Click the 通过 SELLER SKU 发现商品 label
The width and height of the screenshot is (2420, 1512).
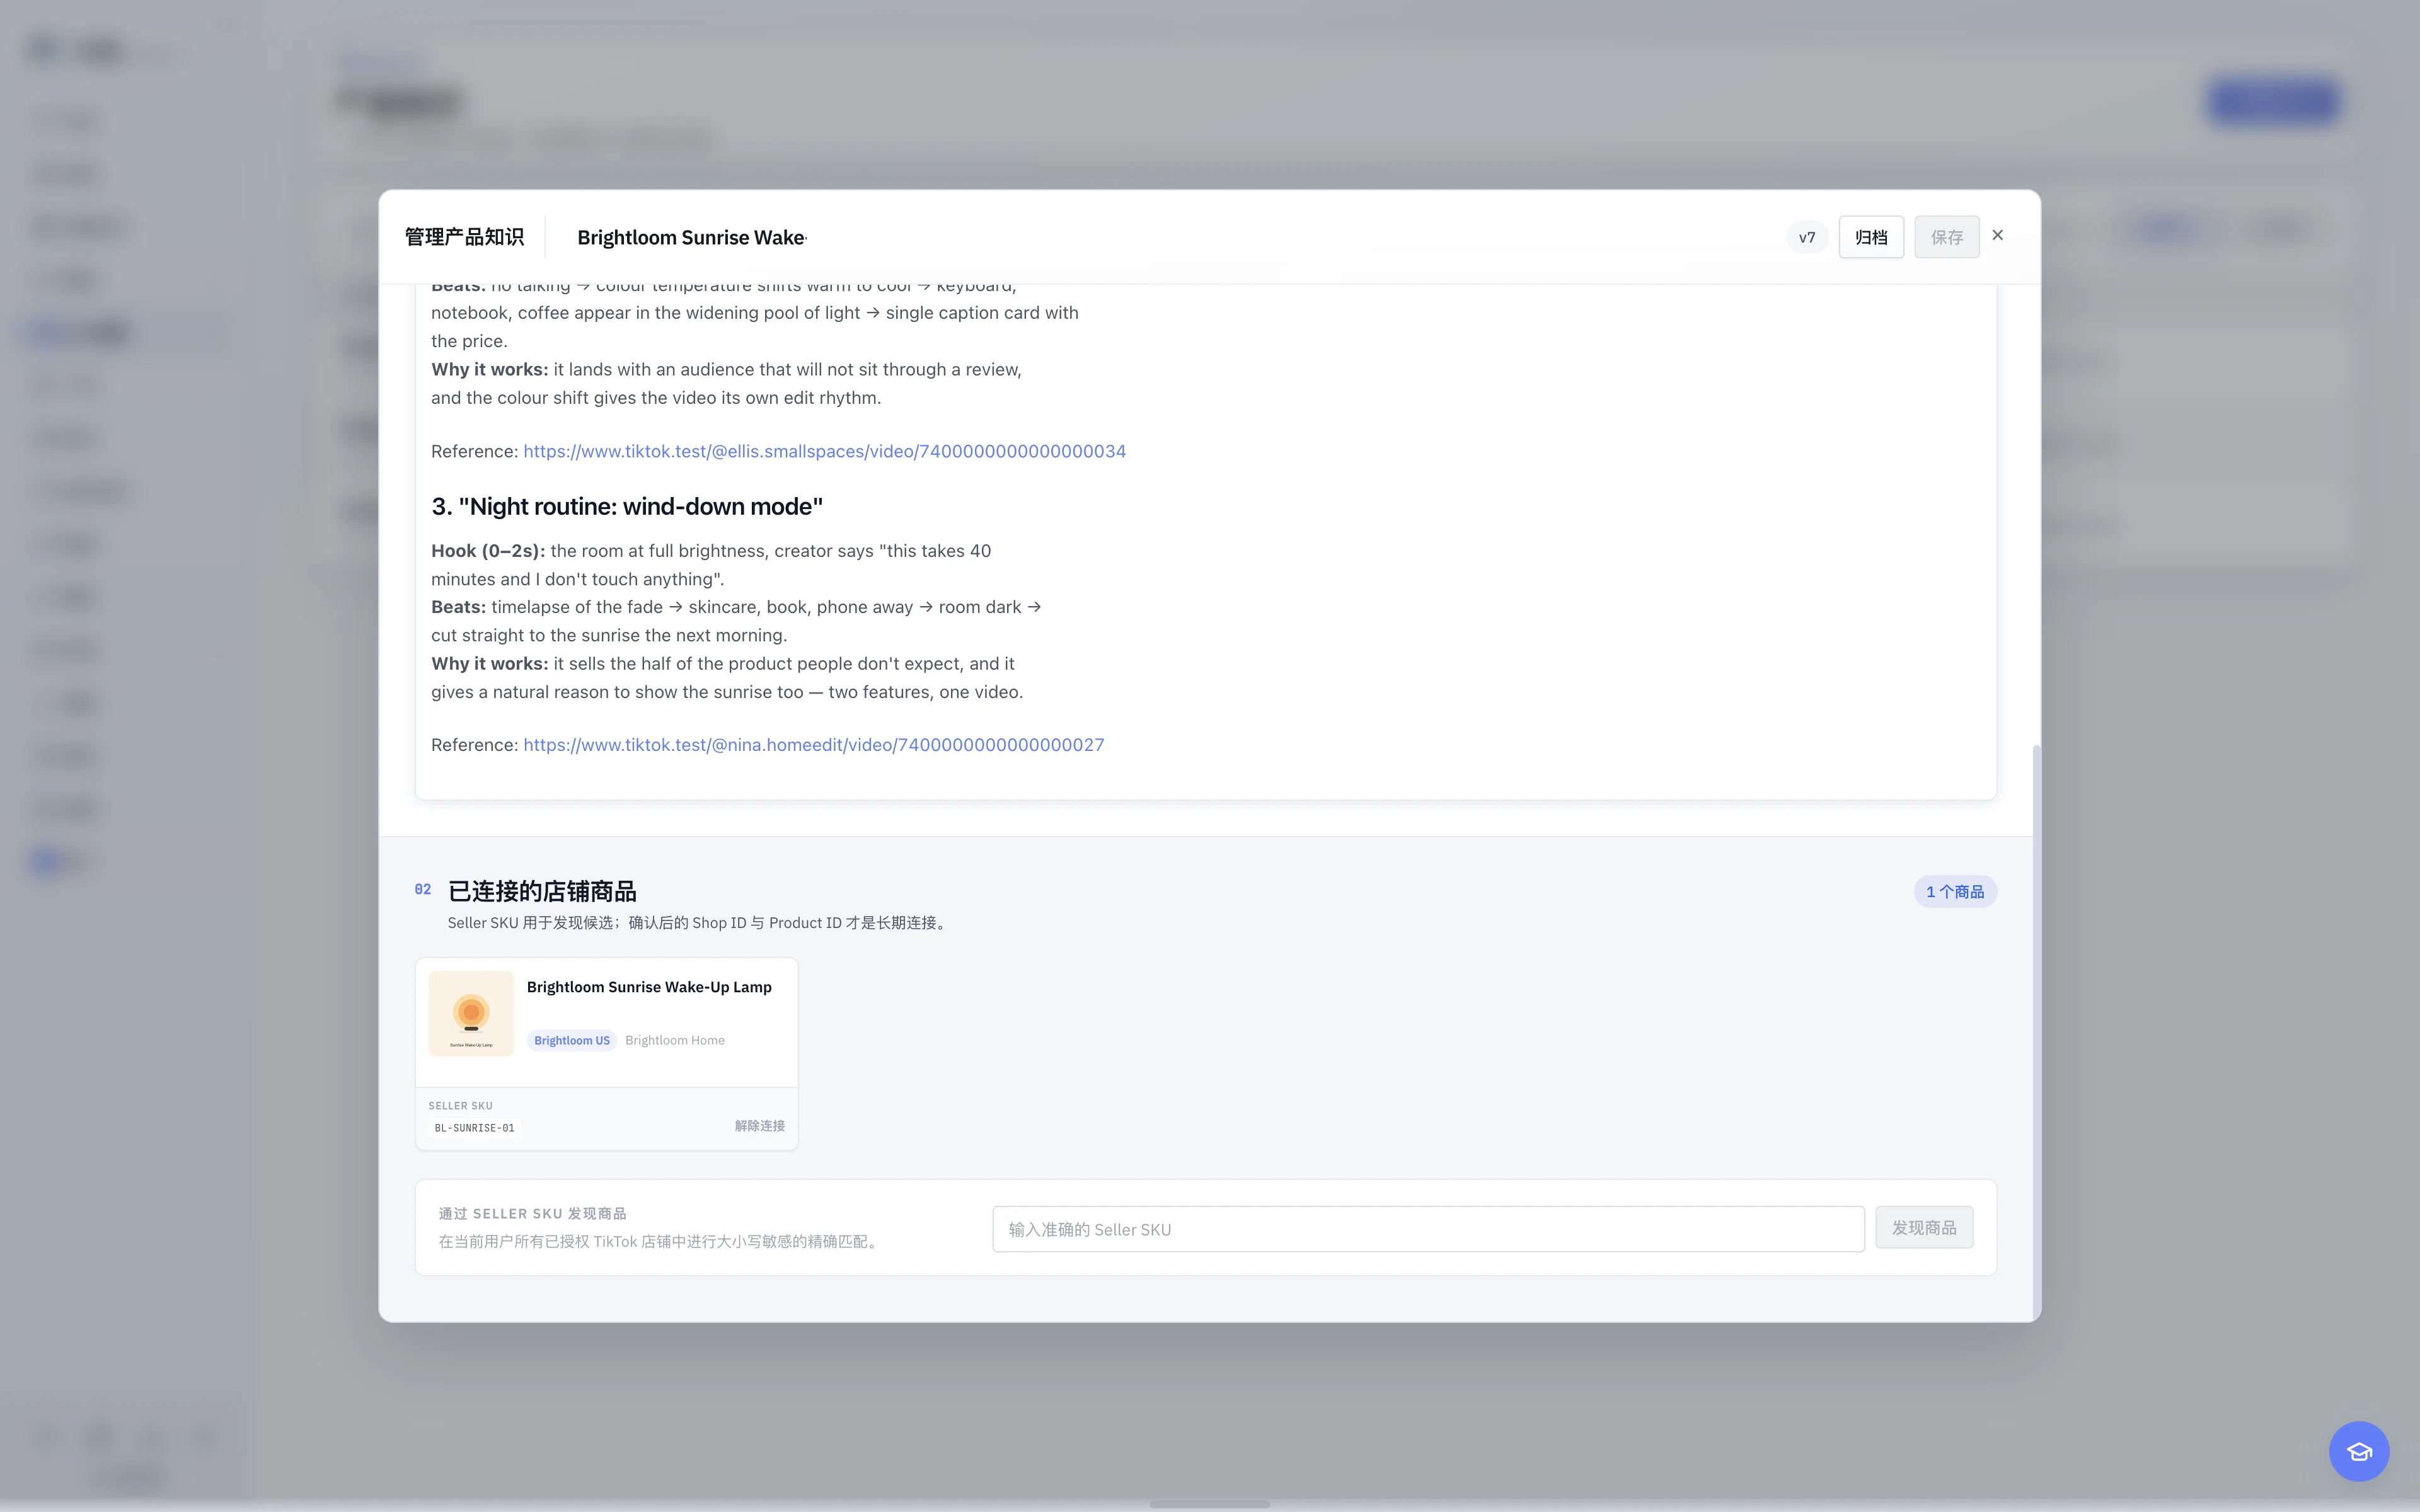532,1214
